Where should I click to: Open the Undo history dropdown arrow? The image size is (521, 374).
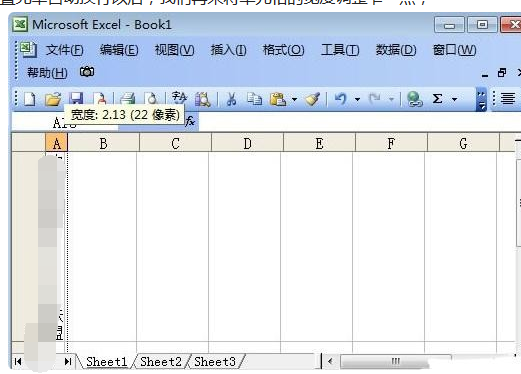tap(357, 99)
